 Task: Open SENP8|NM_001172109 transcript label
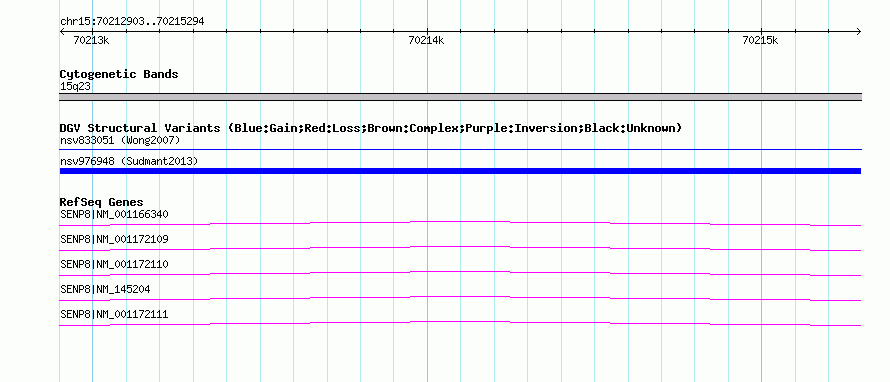coord(114,239)
